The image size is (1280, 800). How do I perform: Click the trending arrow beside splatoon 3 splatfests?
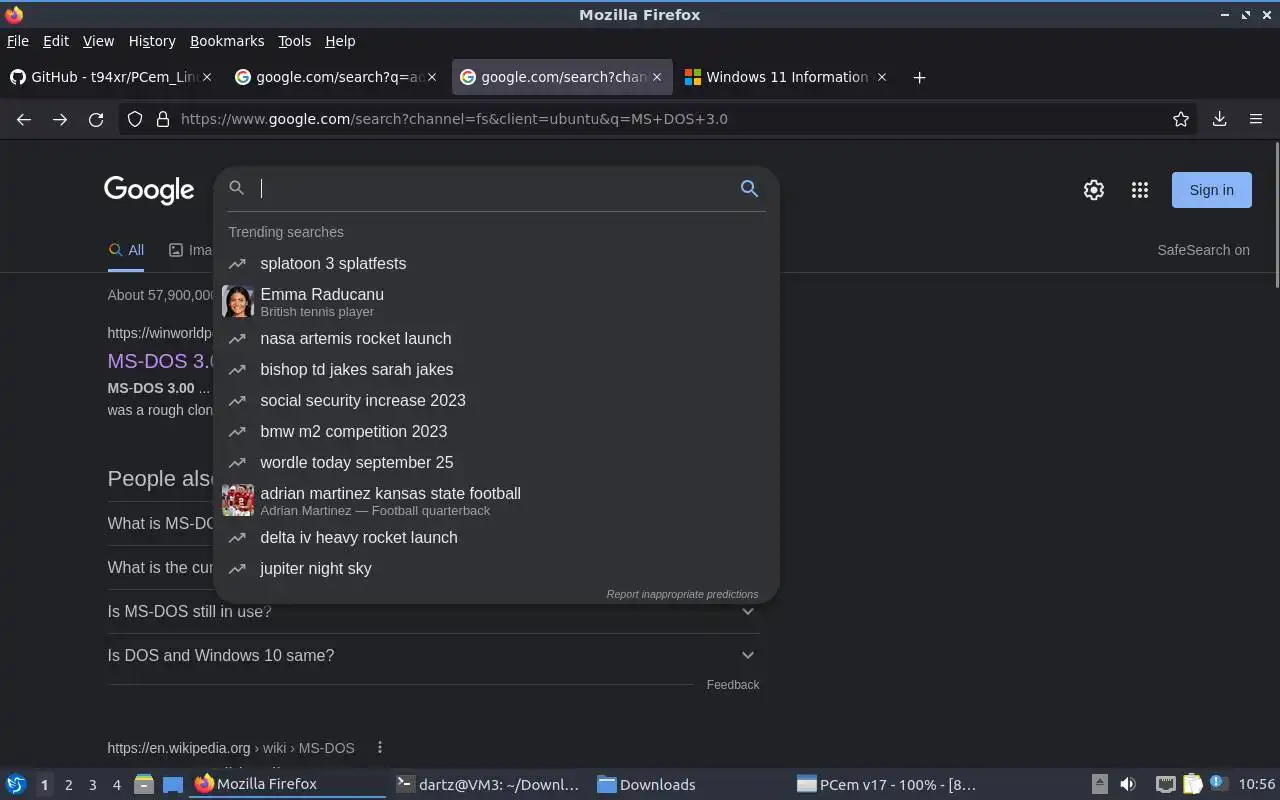coord(237,263)
